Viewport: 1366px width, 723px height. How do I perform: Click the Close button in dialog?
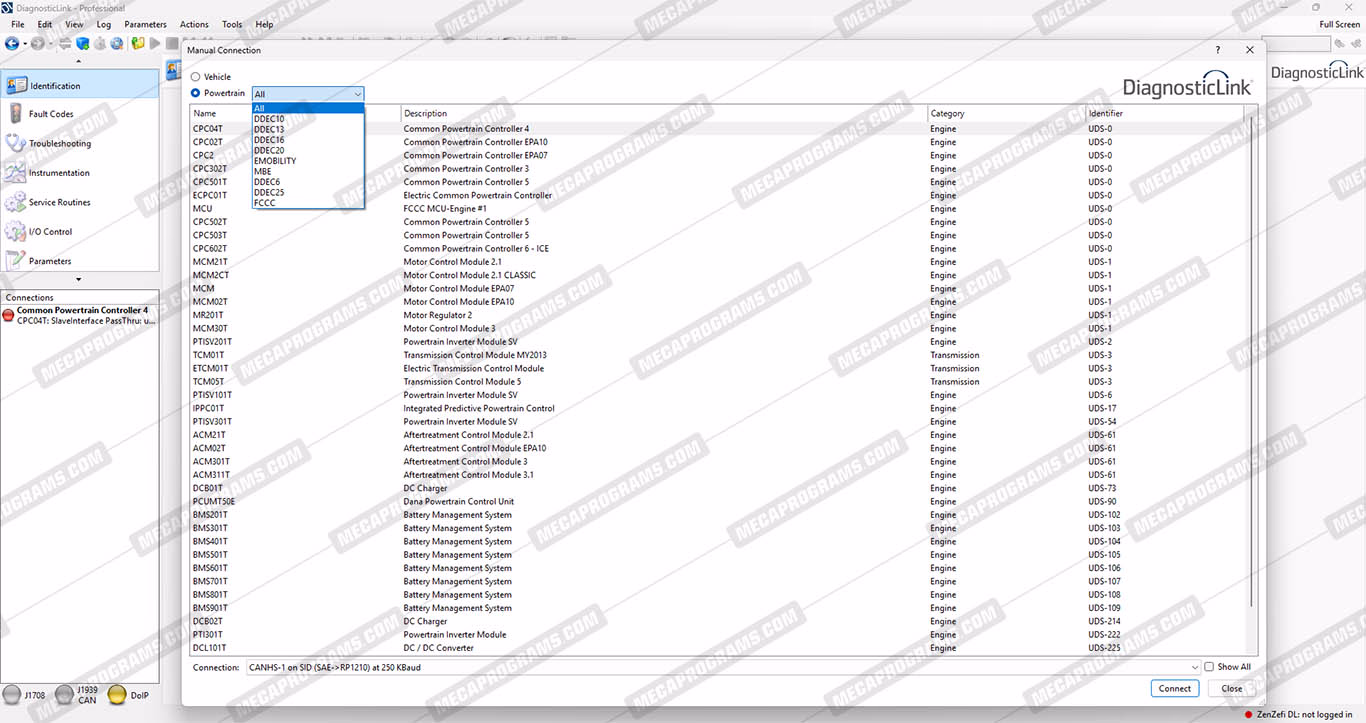tap(1232, 689)
